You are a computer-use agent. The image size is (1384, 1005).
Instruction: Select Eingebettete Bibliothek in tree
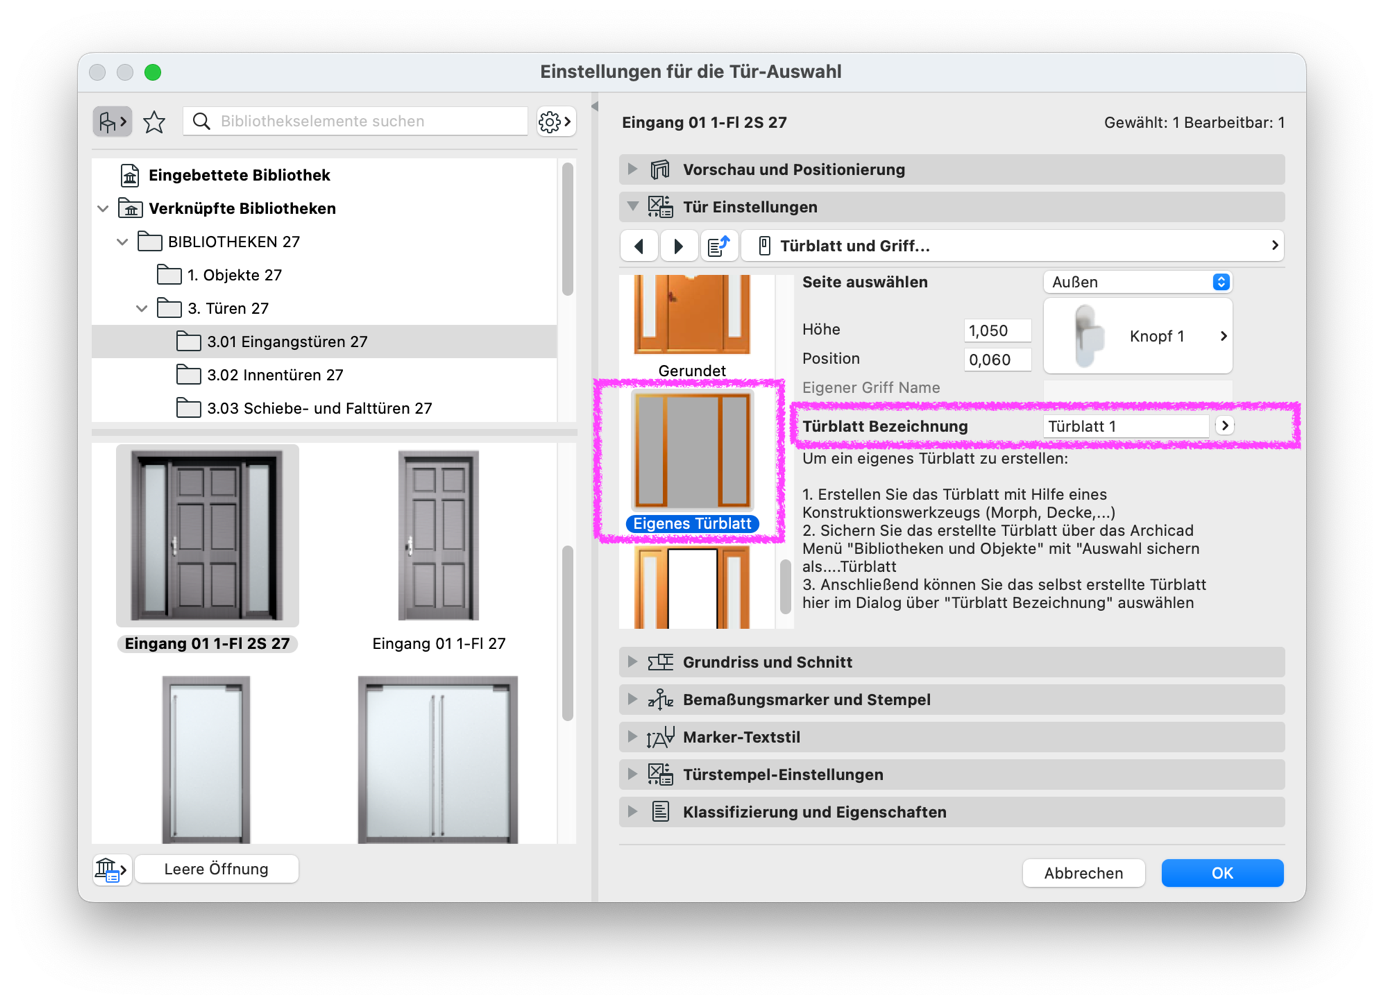(x=239, y=175)
